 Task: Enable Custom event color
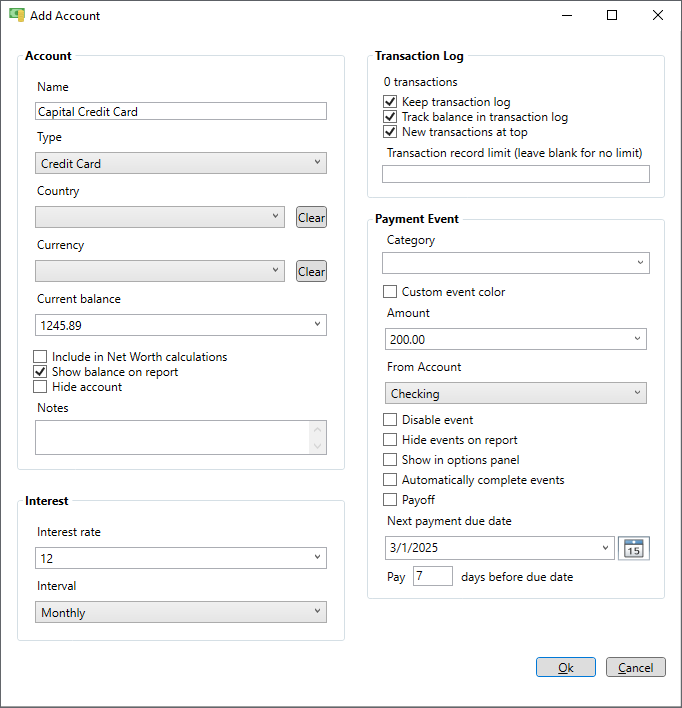click(390, 292)
